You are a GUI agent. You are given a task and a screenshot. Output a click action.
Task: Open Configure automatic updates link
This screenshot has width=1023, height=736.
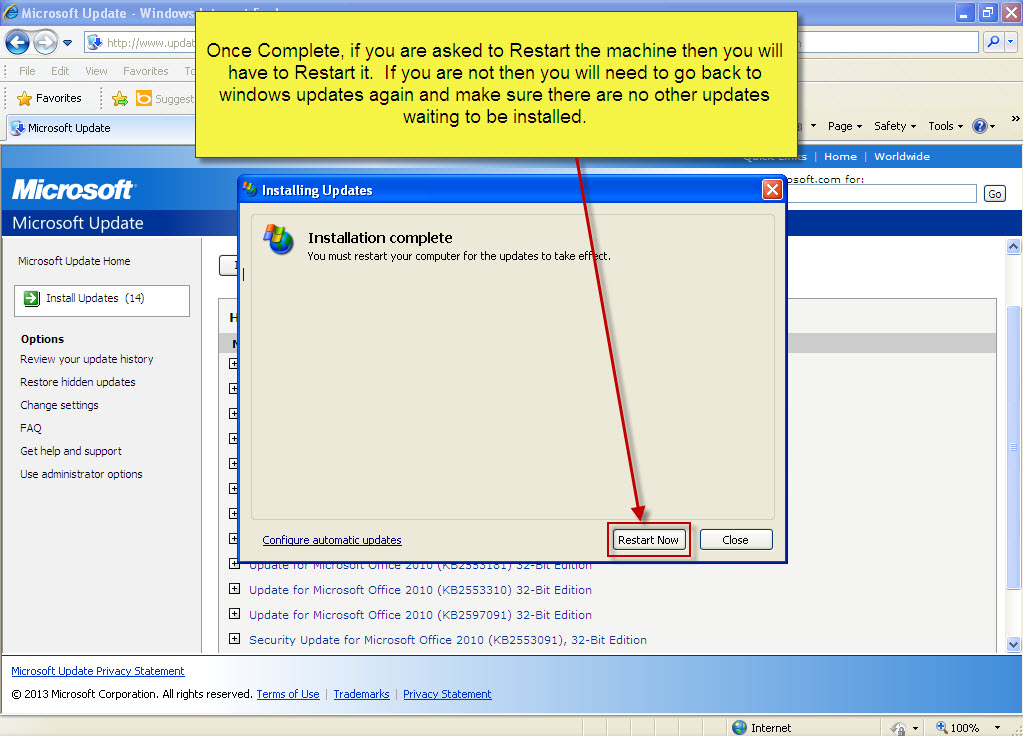click(331, 540)
